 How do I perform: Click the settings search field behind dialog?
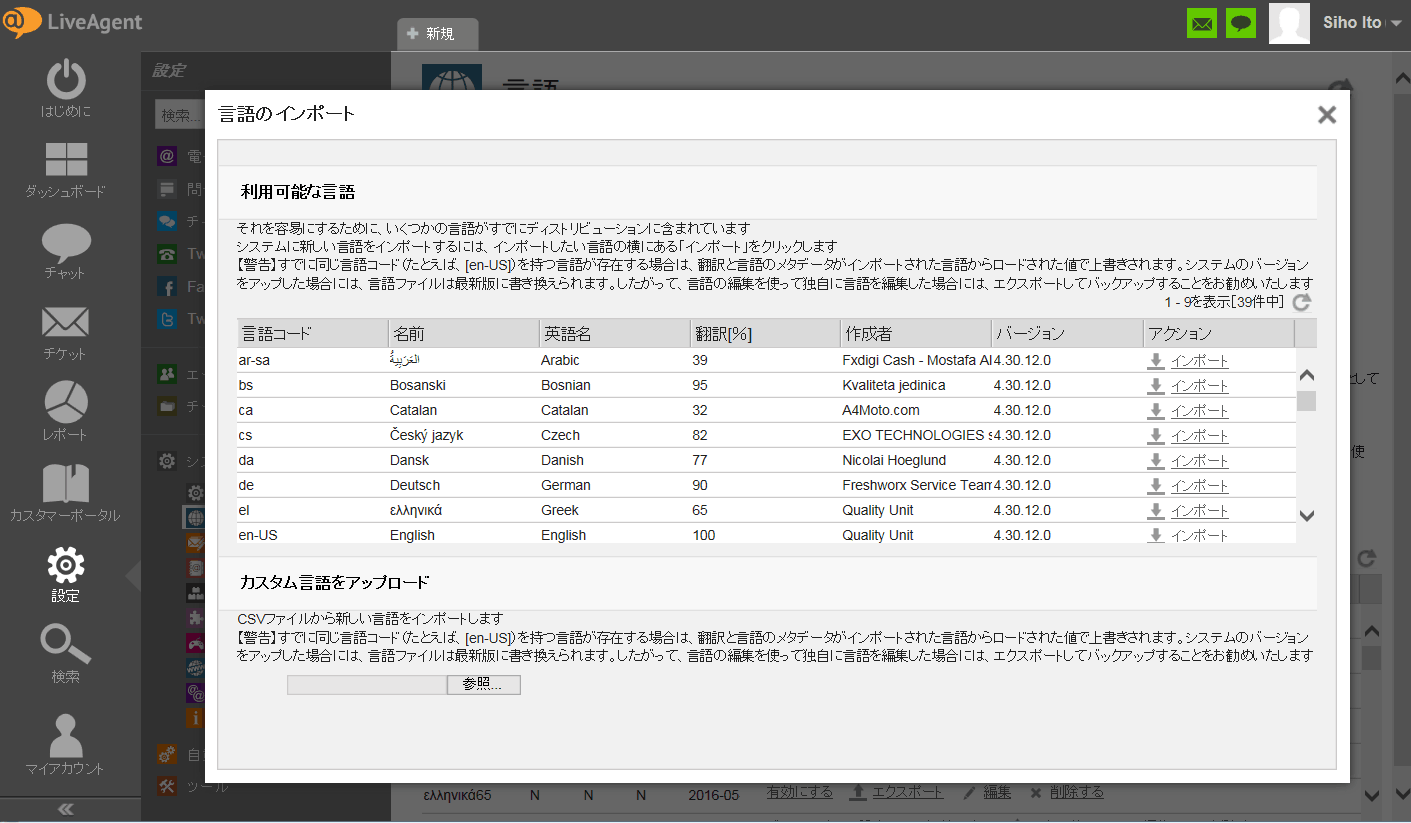point(180,115)
